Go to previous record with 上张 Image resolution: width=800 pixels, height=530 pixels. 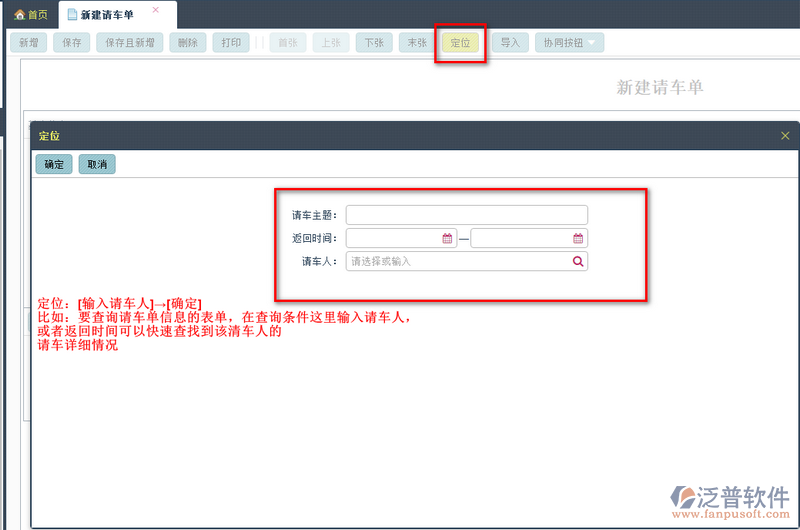coord(331,43)
